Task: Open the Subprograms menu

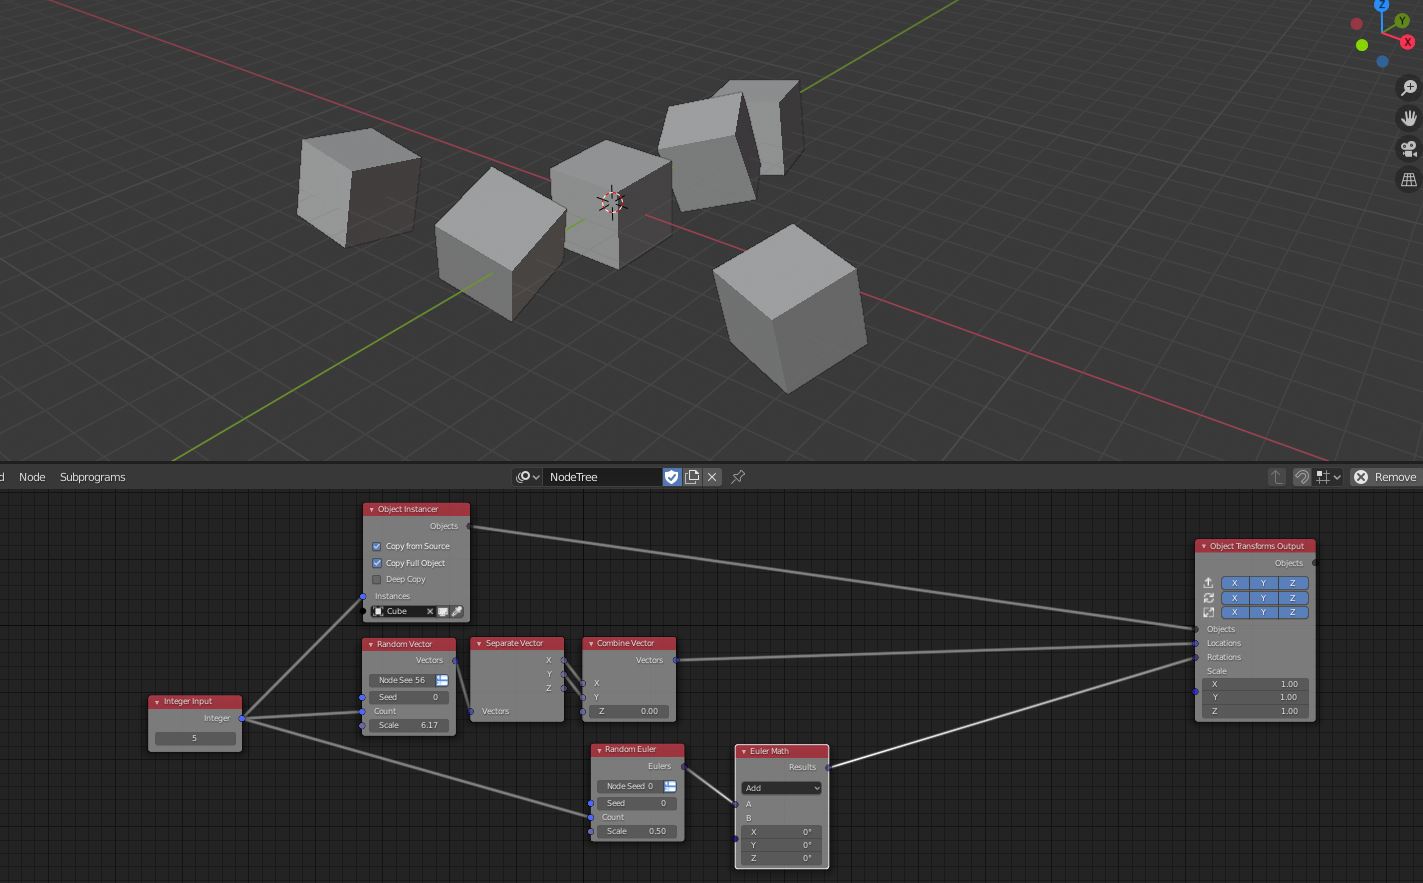Action: point(92,477)
